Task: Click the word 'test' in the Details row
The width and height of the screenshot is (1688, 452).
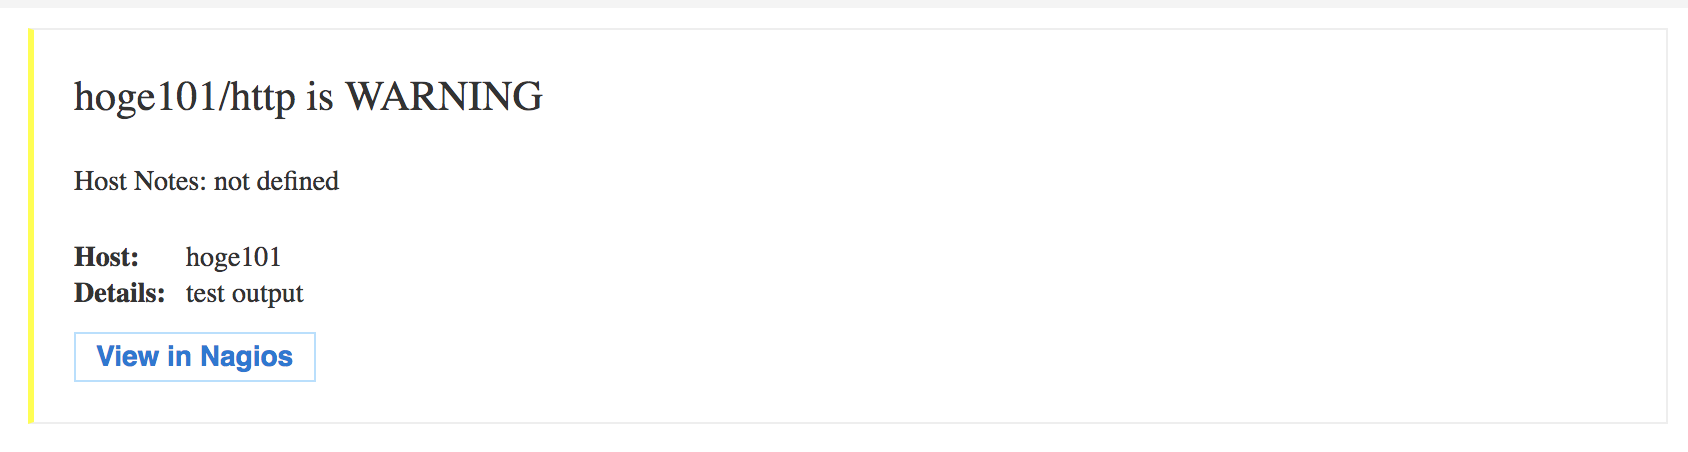Action: point(204,293)
